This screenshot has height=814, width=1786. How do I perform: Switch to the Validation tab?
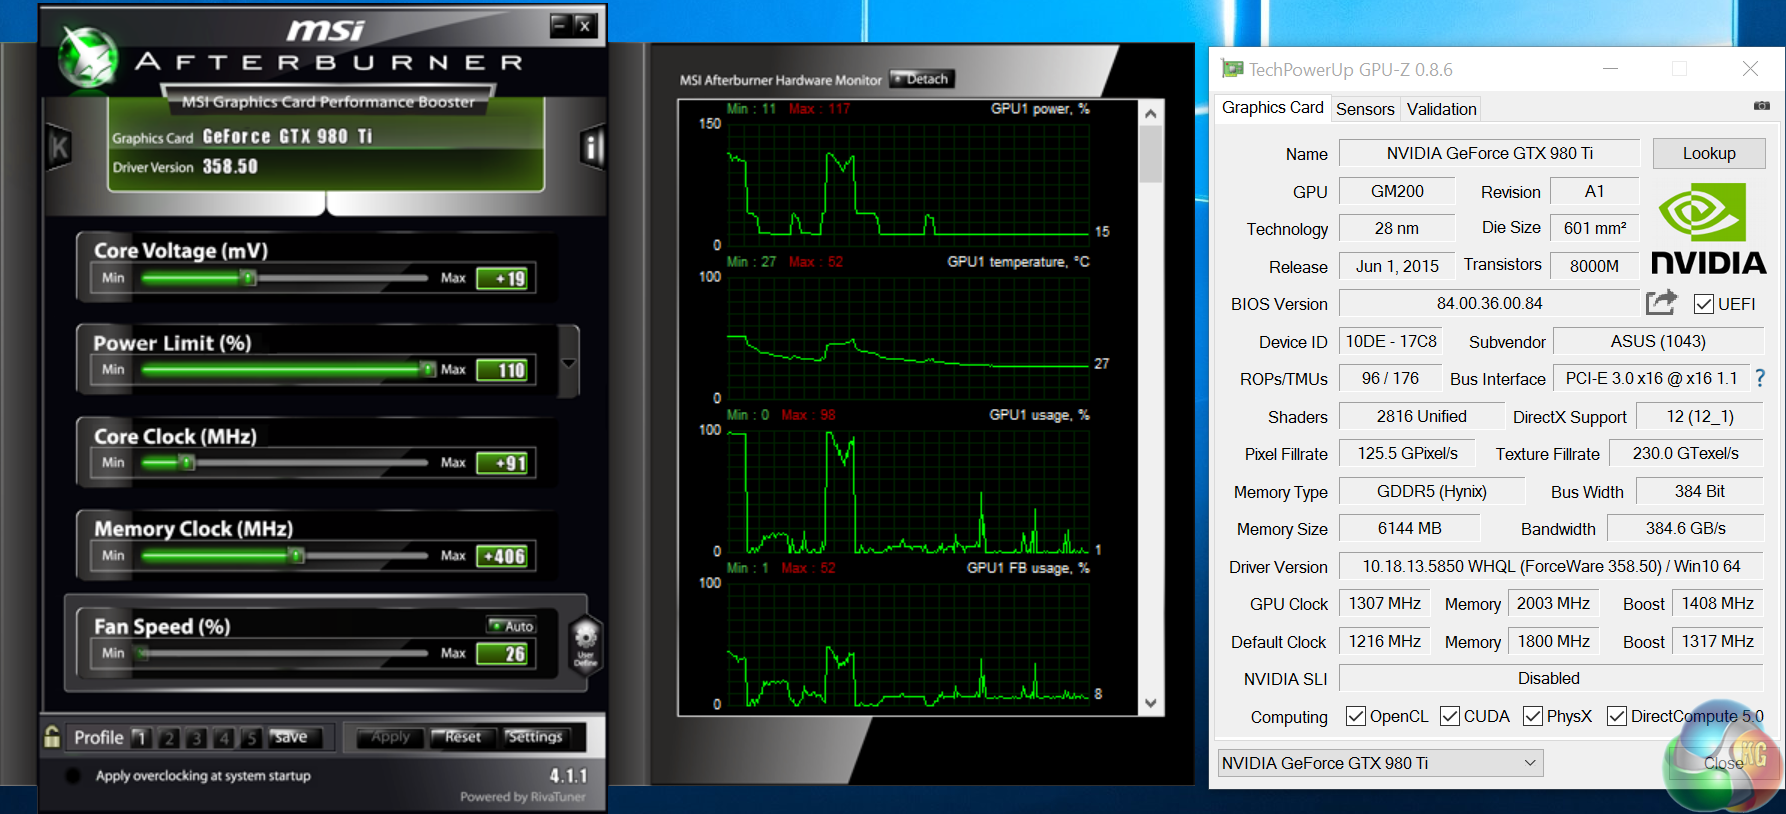click(x=1441, y=109)
